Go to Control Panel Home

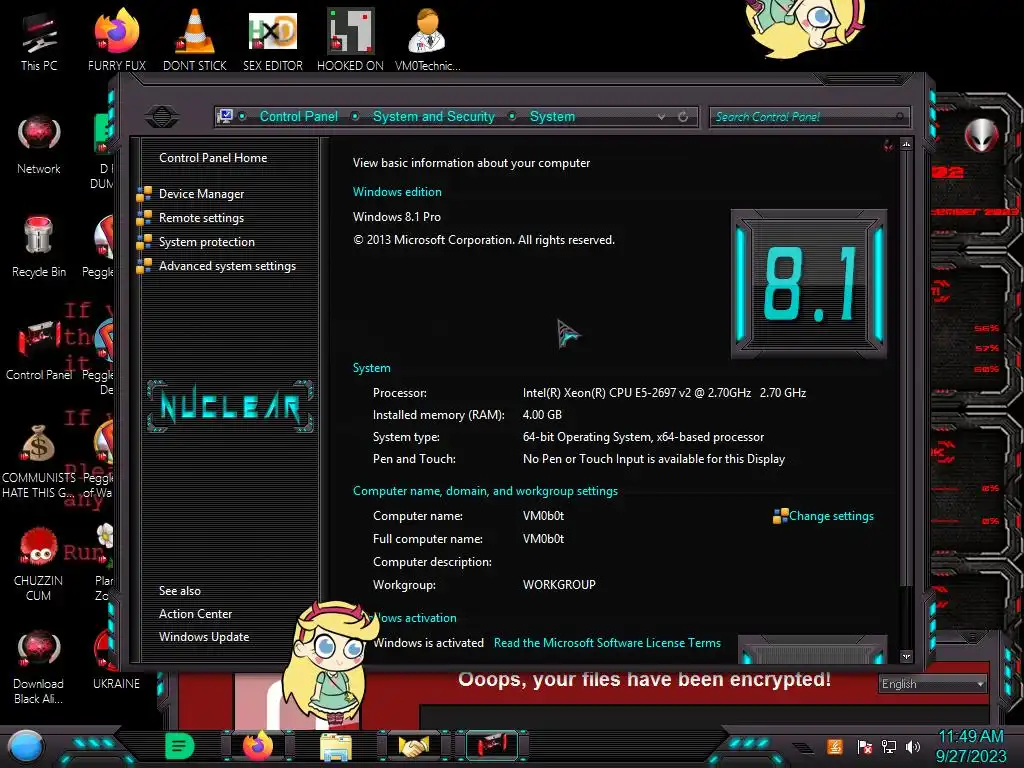[x=213, y=158]
